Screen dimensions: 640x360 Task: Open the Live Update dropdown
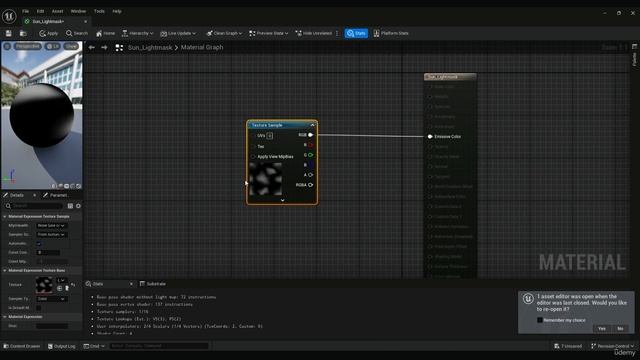point(178,33)
